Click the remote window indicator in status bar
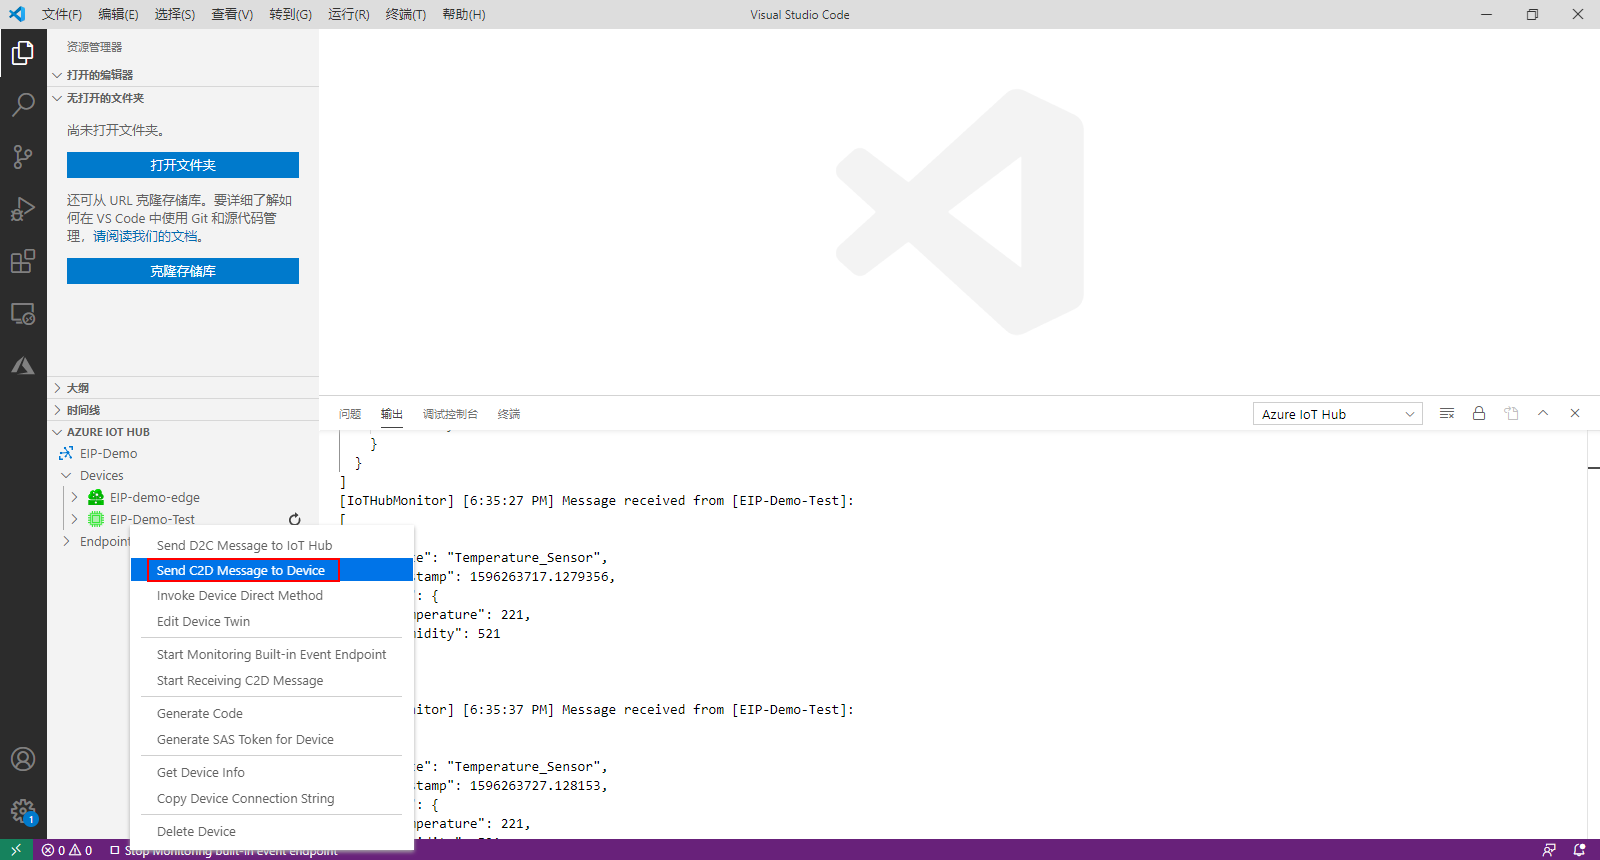 tap(16, 850)
